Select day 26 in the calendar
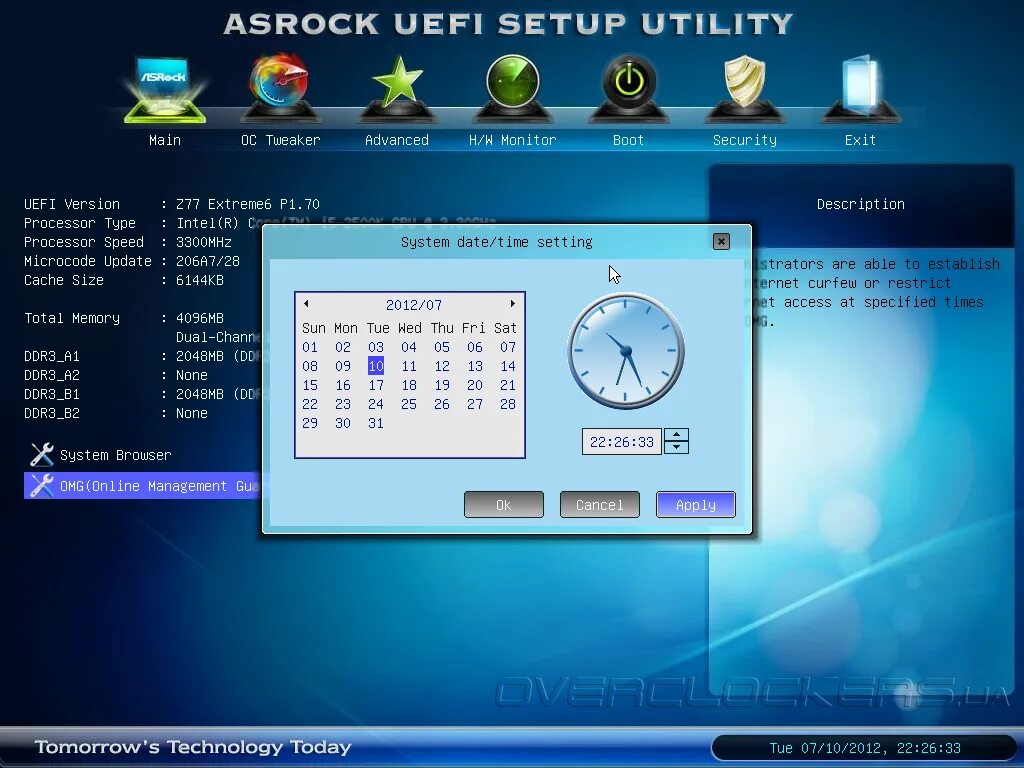Viewport: 1024px width, 768px height. click(x=441, y=404)
